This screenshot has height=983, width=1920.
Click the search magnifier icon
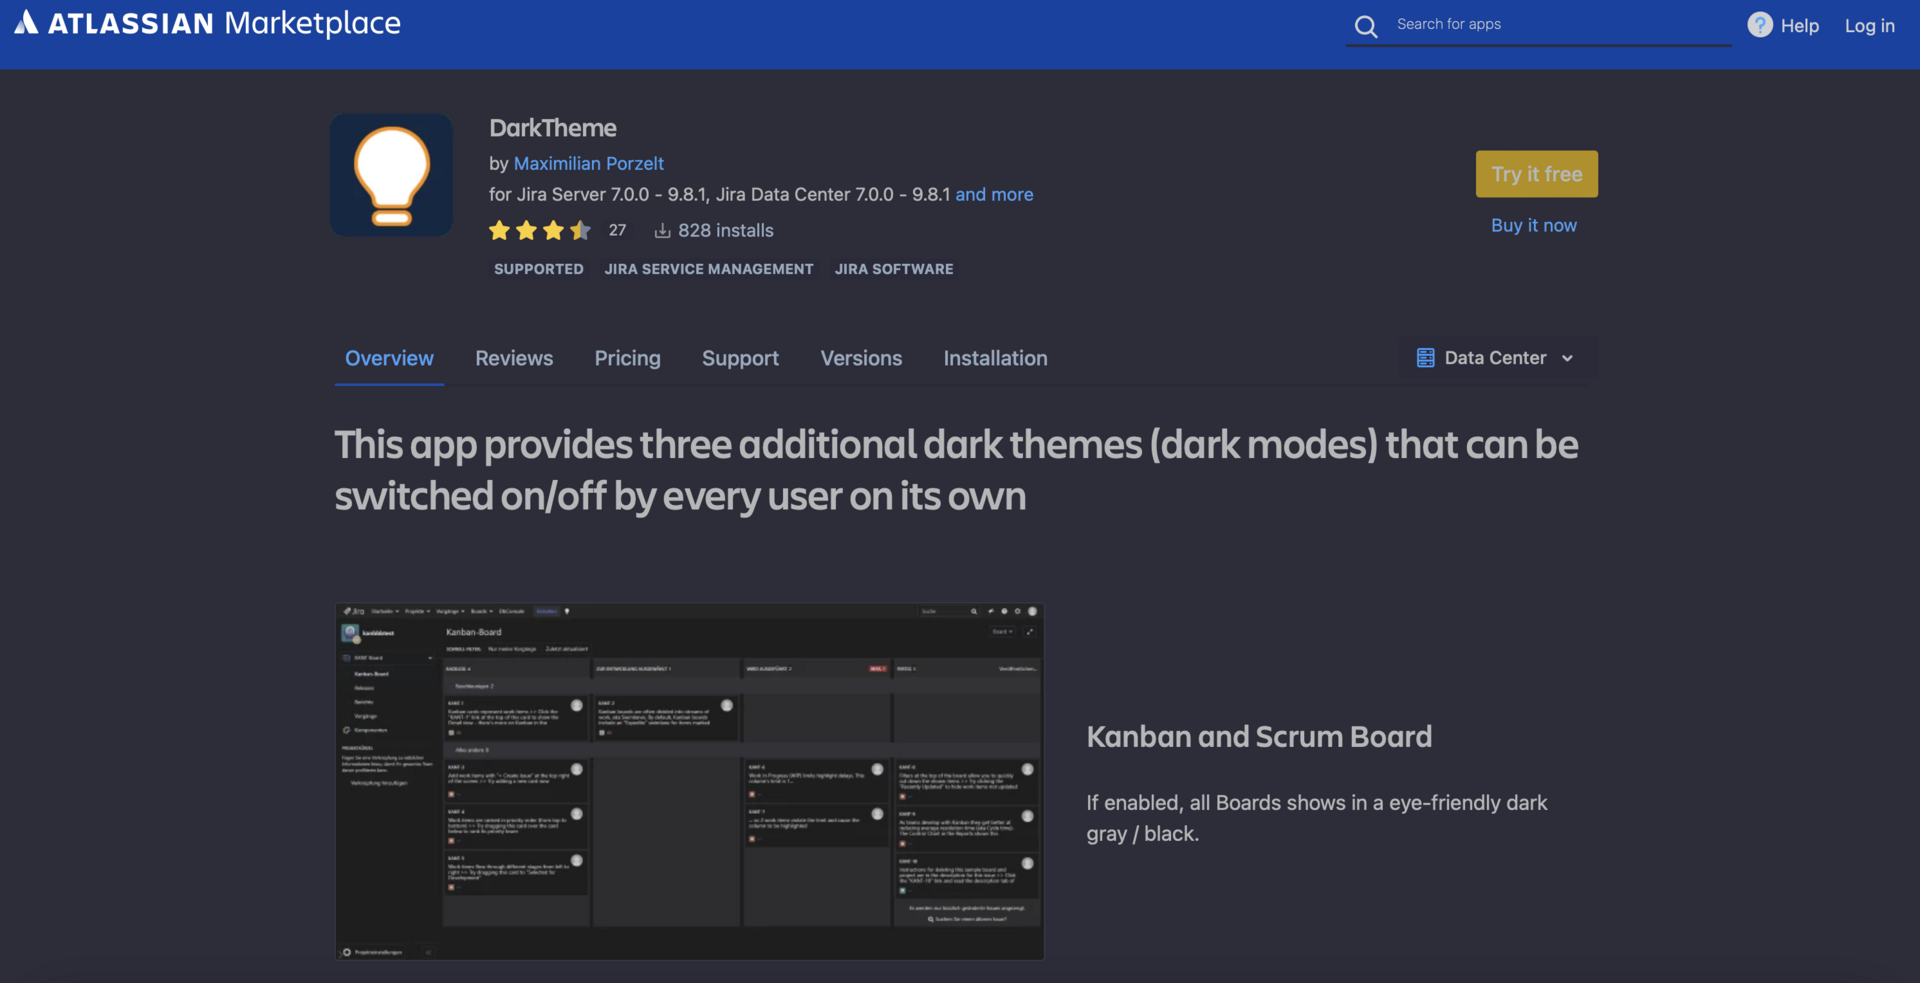pos(1366,26)
